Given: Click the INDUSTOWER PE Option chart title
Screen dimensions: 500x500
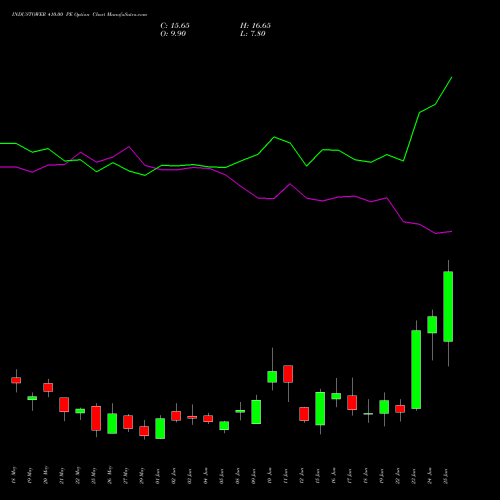Looking at the screenshot, I should pos(79,15).
